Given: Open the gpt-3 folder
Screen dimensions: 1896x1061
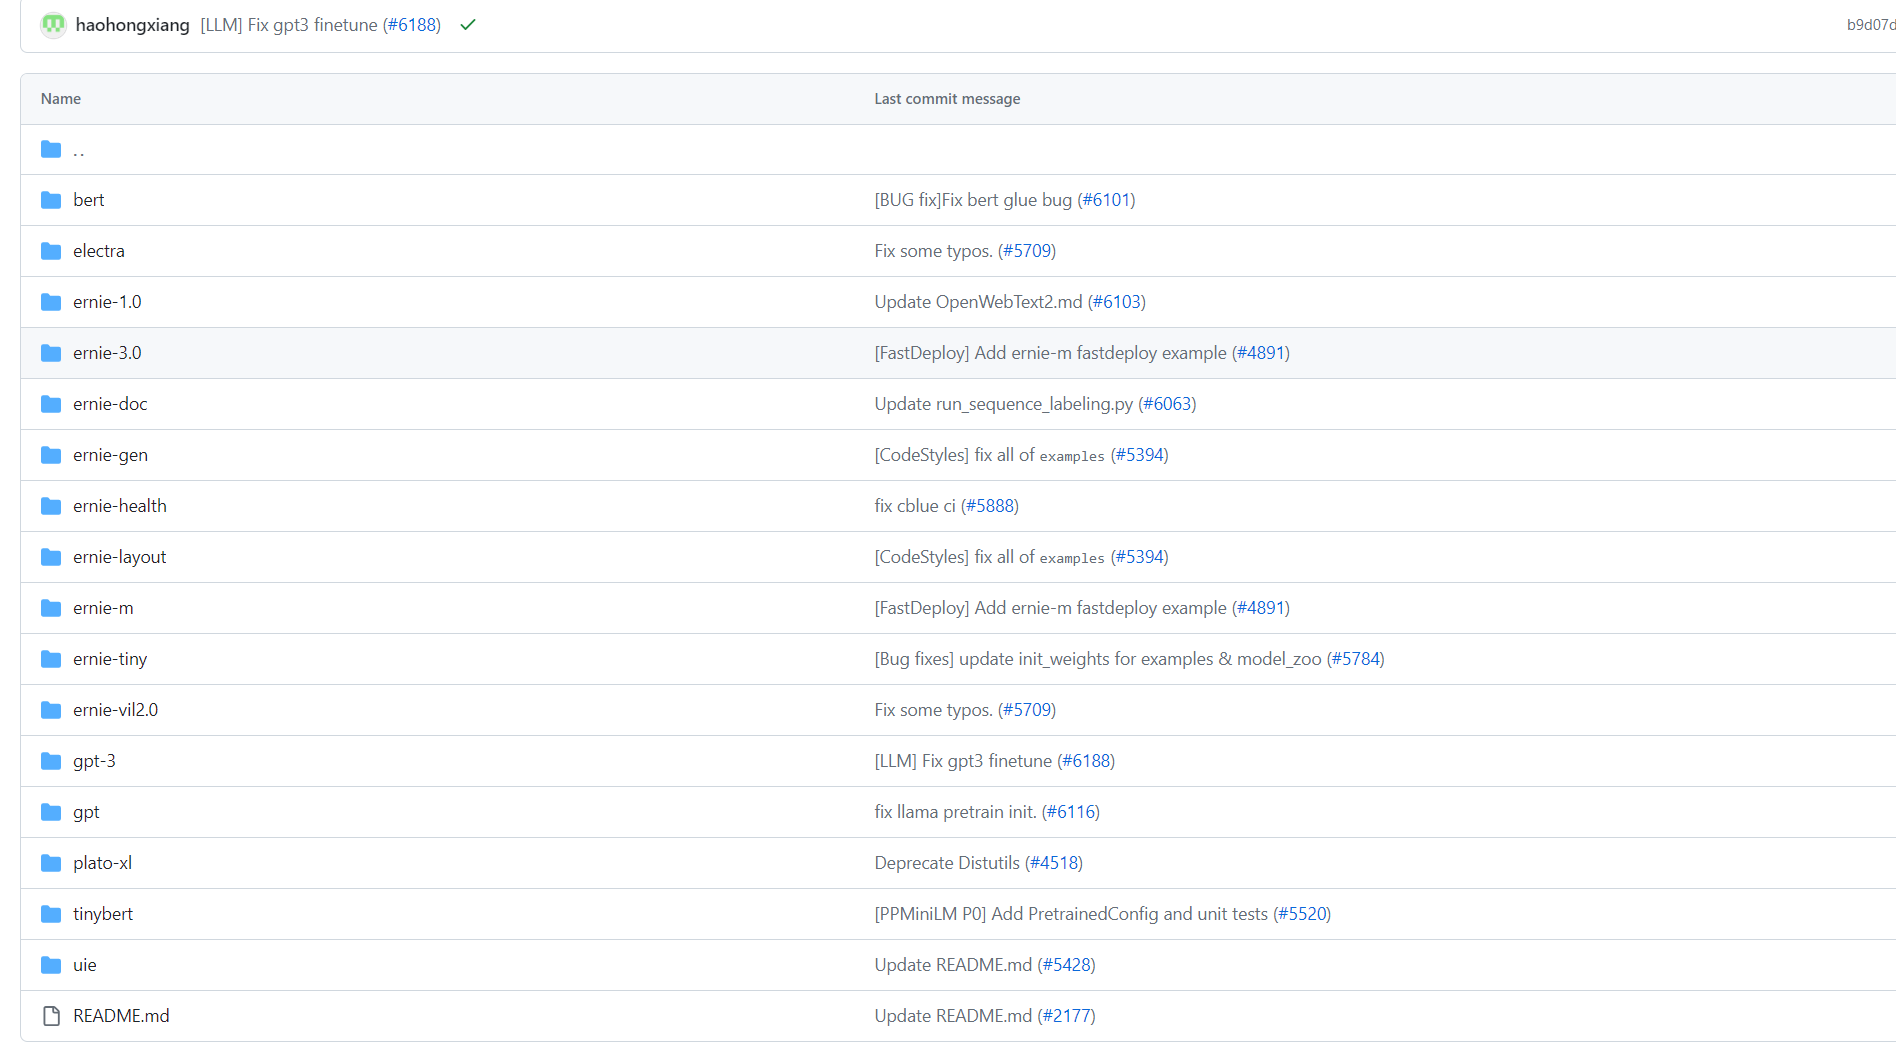Looking at the screenshot, I should click(94, 761).
